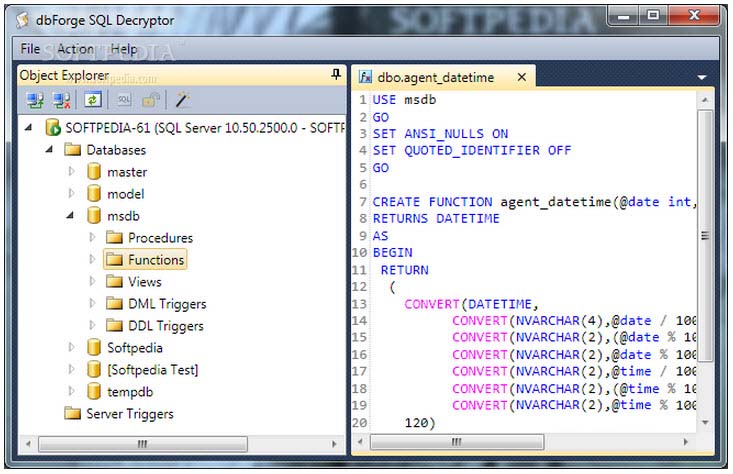Expand the tempdb database node
Screen dimensions: 733x474
tap(71, 392)
